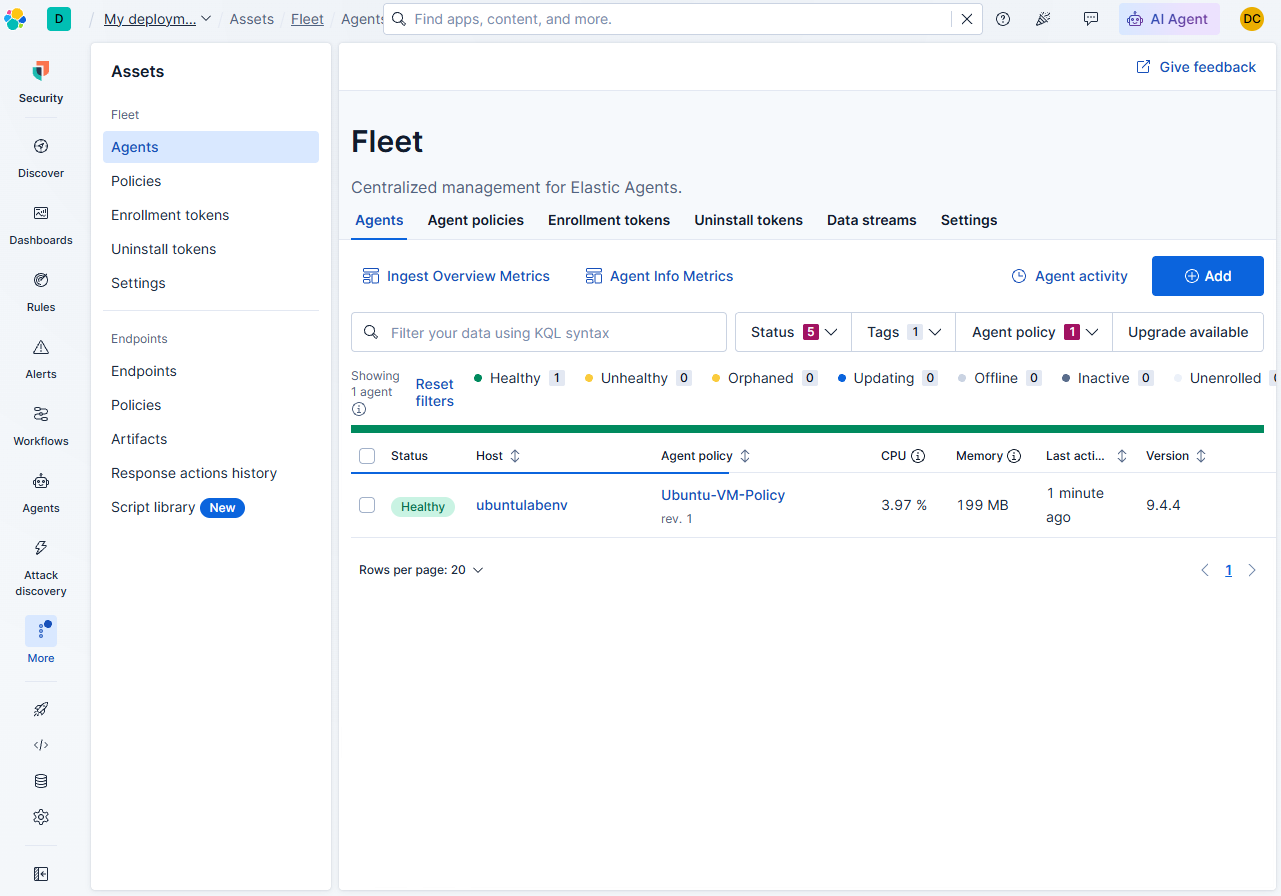
Task: Filter by Upgrade available
Action: click(x=1188, y=332)
